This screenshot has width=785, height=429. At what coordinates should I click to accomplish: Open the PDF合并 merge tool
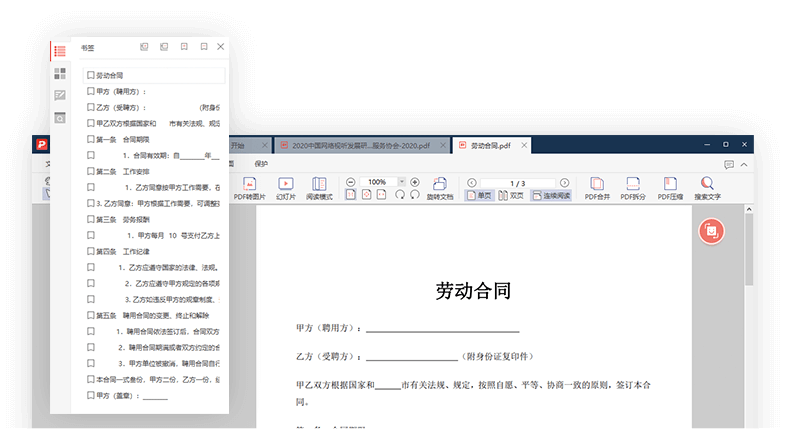[x=597, y=188]
